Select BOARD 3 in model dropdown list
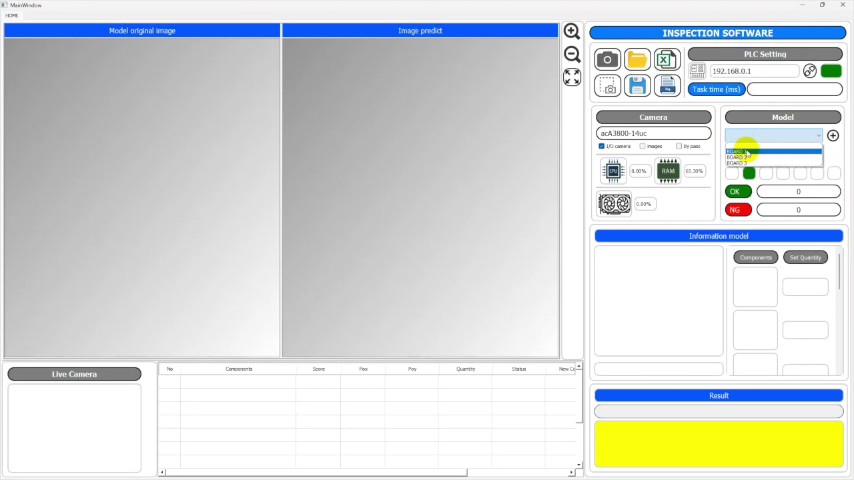Image resolution: width=854 pixels, height=480 pixels. tap(773, 163)
